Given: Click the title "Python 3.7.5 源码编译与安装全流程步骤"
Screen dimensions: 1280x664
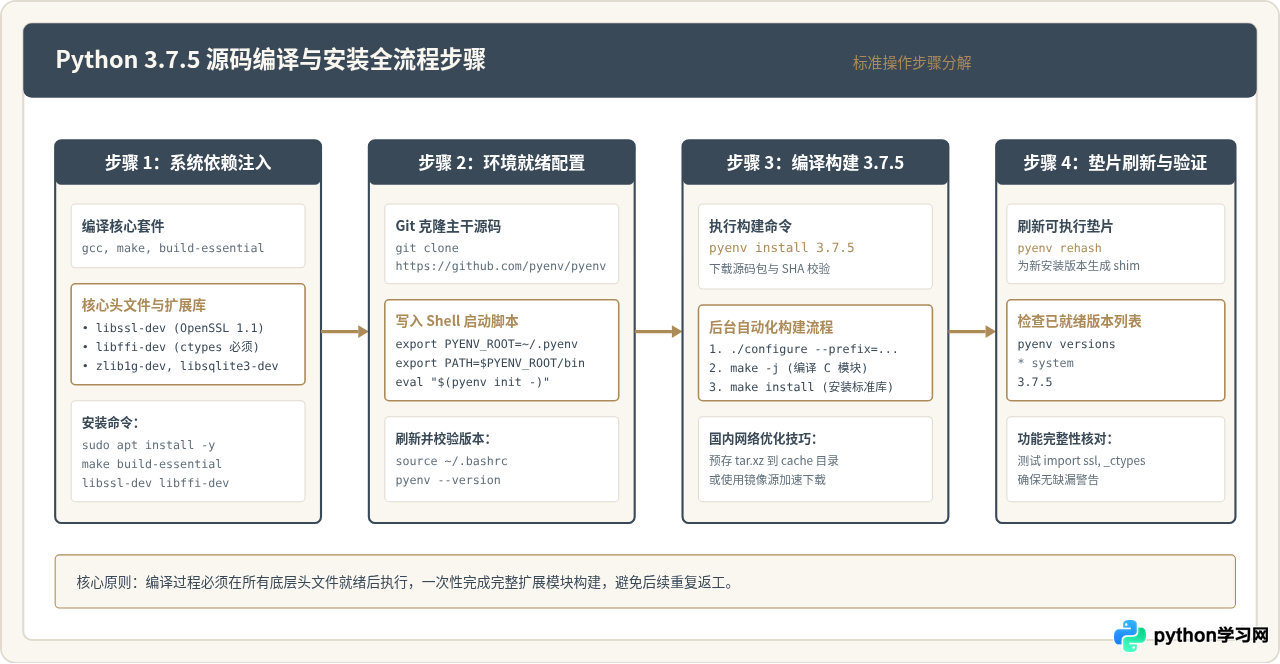Looking at the screenshot, I should [271, 60].
